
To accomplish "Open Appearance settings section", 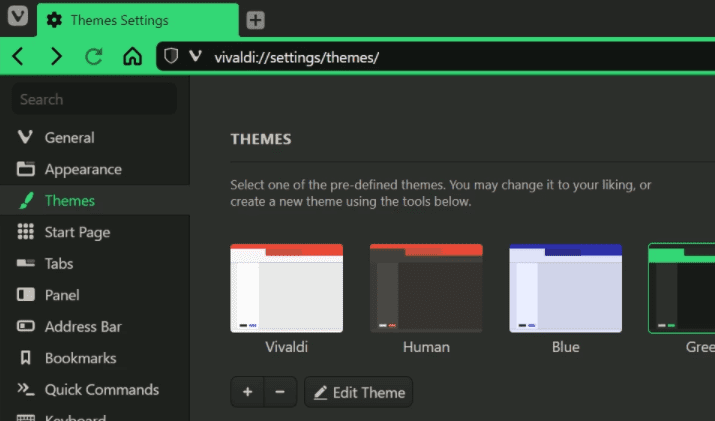I will tap(95, 169).
